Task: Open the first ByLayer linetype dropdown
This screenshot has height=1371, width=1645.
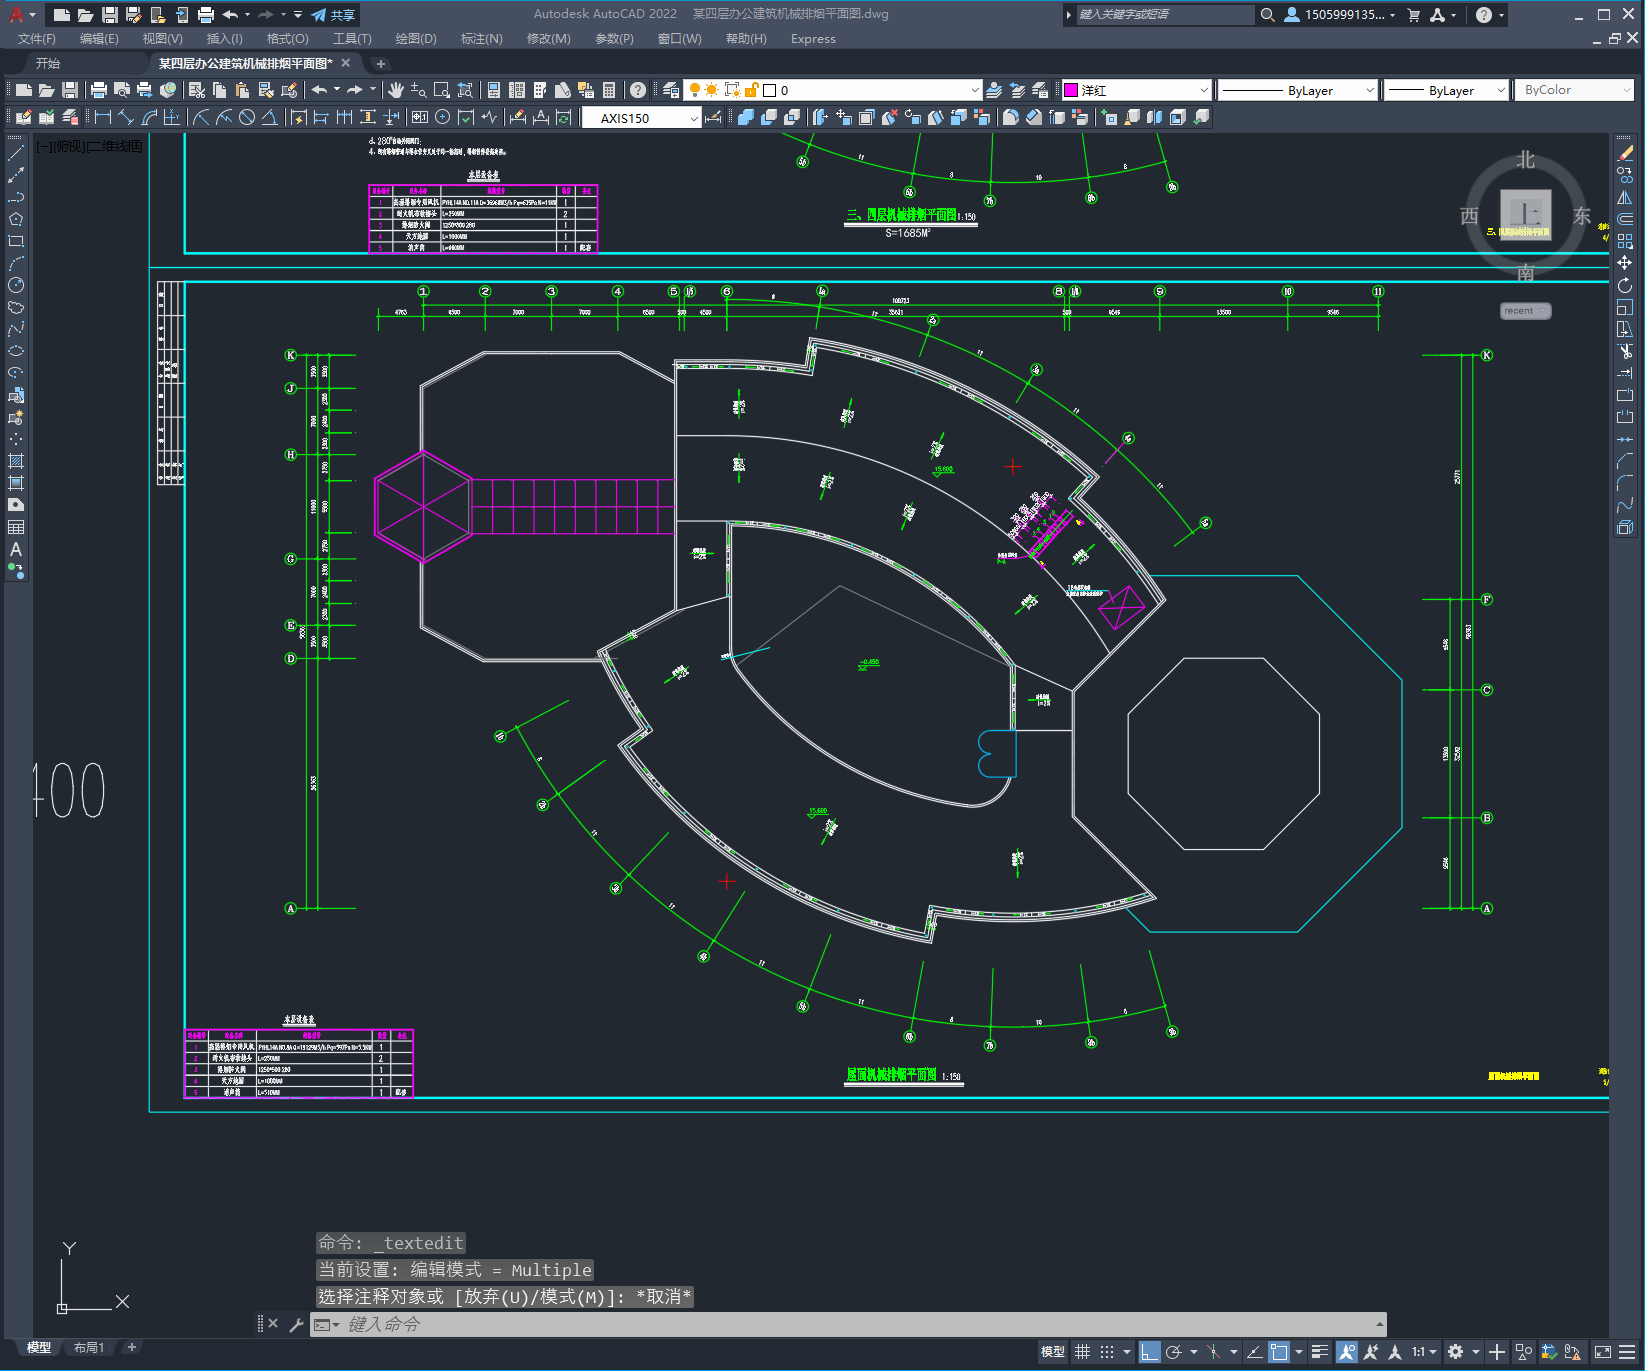Action: (x=1298, y=90)
